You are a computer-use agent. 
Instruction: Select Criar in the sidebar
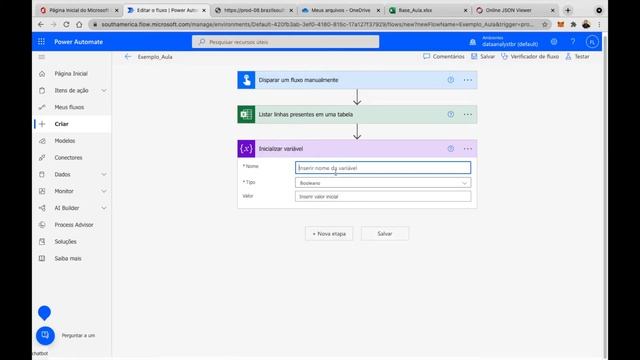(71, 124)
